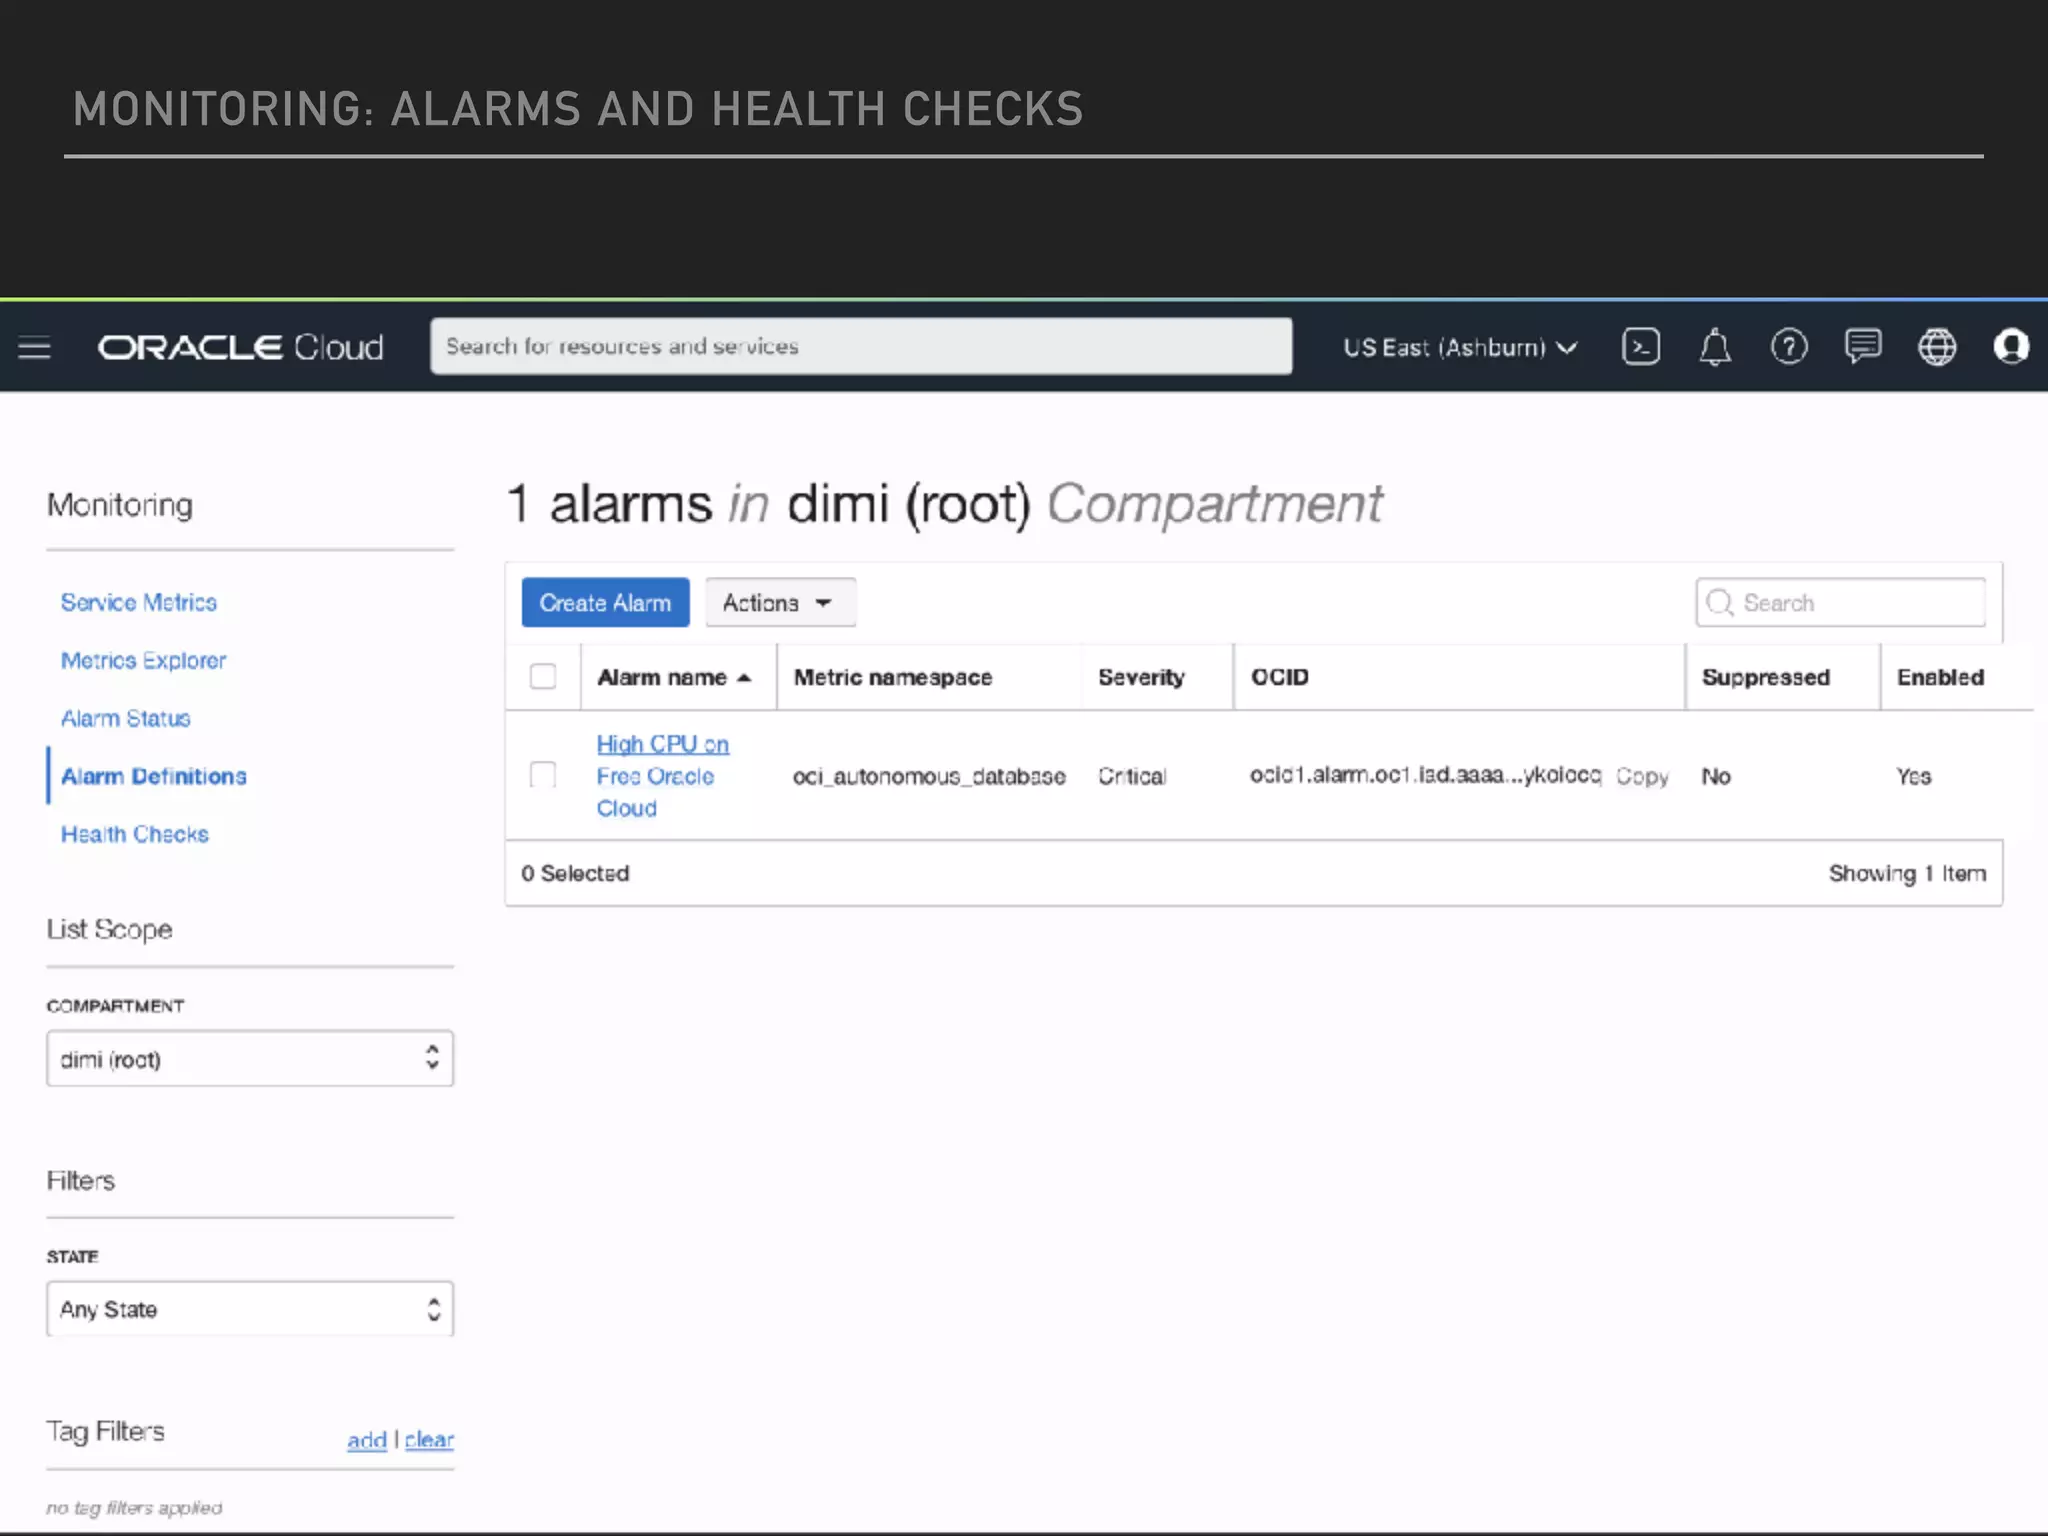The width and height of the screenshot is (2048, 1536).
Task: Navigate to Alarm Status
Action: 126,718
